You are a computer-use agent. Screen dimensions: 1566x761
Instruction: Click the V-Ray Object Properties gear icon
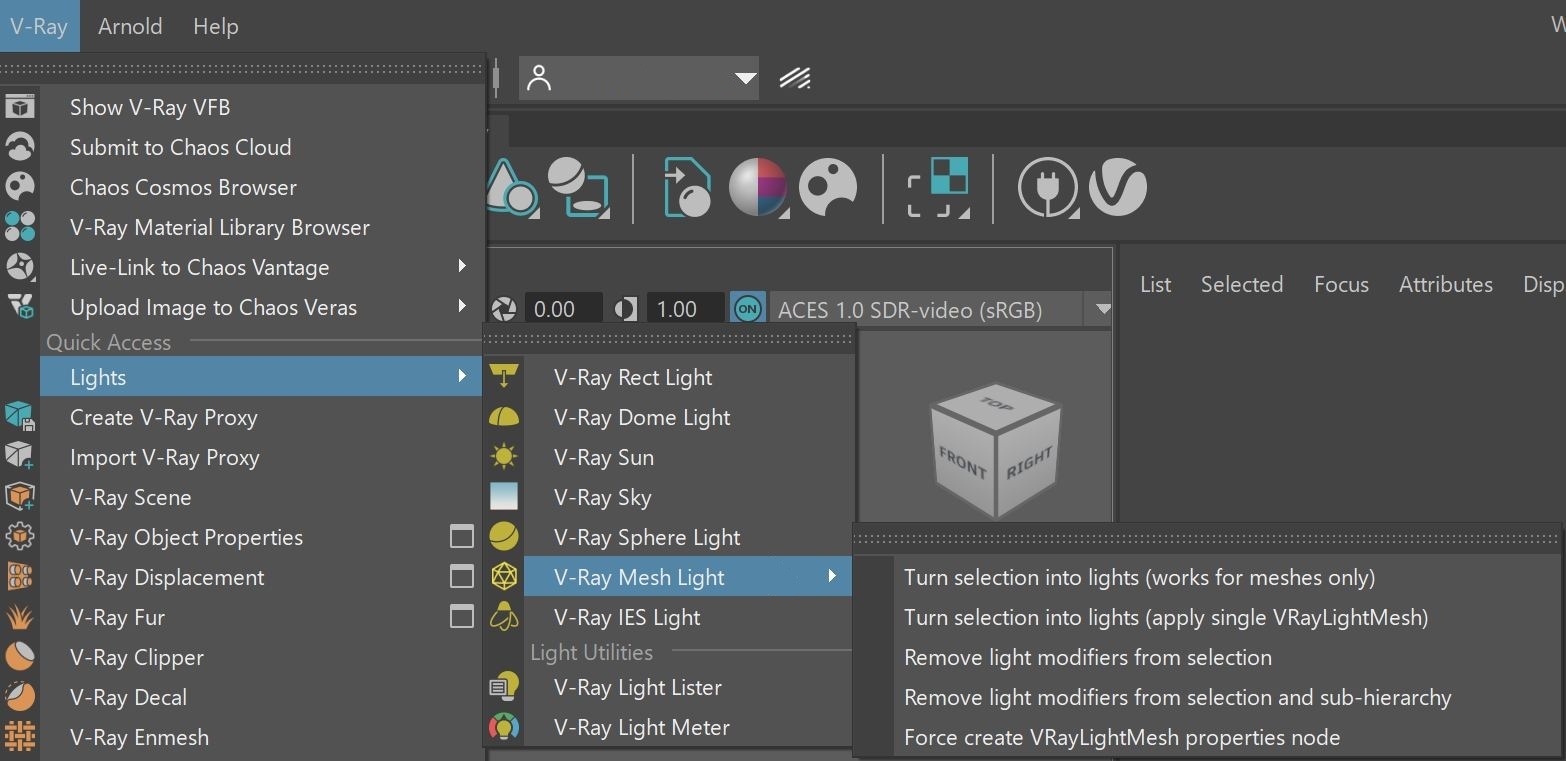point(20,536)
